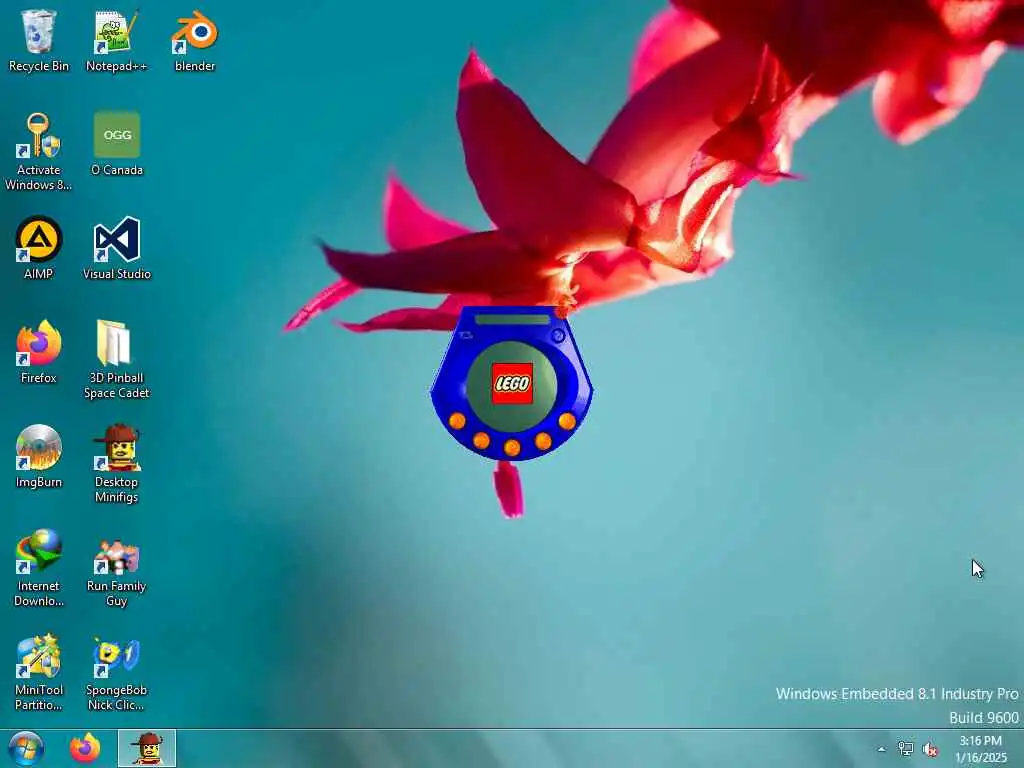Screen dimensions: 1024x768
Task: Select the O Canada OGG file
Action: click(116, 144)
